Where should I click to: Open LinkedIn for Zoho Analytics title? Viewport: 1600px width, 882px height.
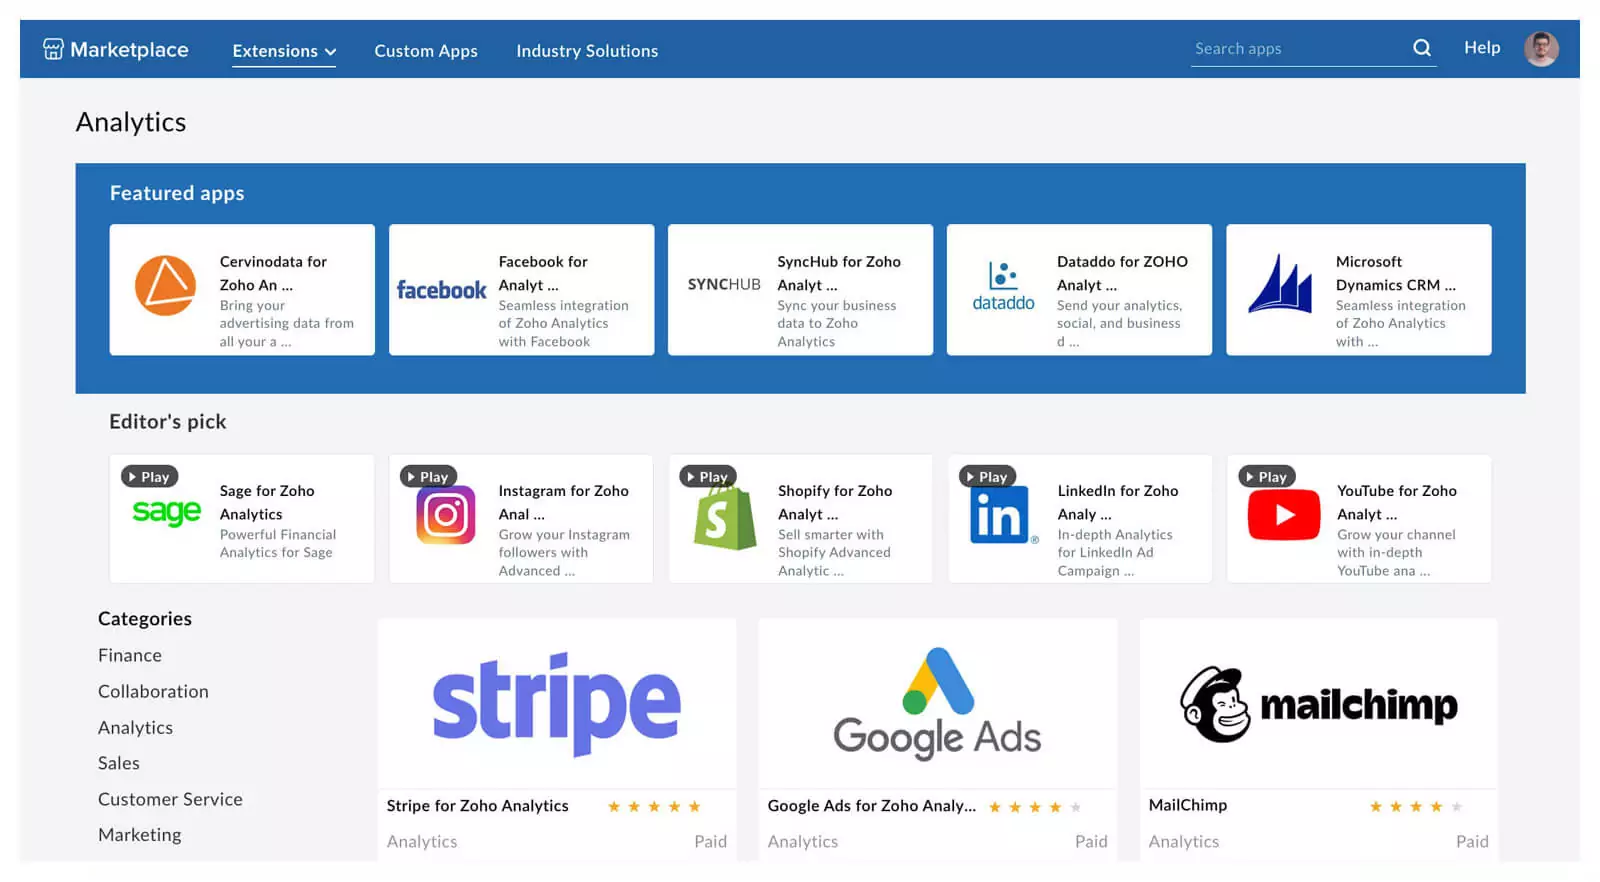pyautogui.click(x=1118, y=502)
